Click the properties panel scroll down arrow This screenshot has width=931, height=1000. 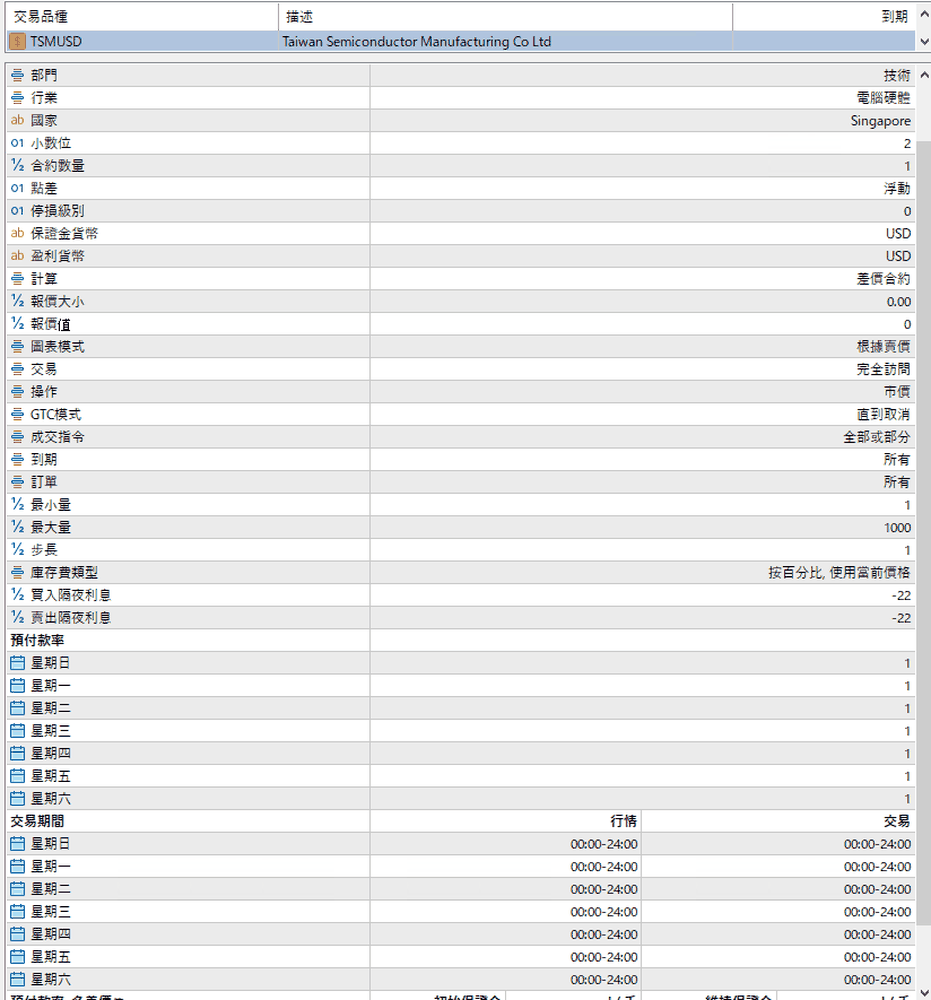[924, 992]
